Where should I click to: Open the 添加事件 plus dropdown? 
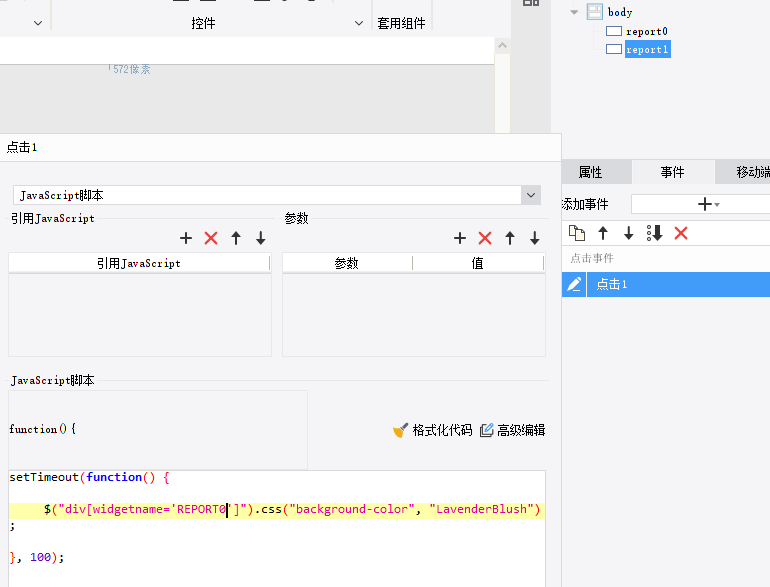[708, 204]
